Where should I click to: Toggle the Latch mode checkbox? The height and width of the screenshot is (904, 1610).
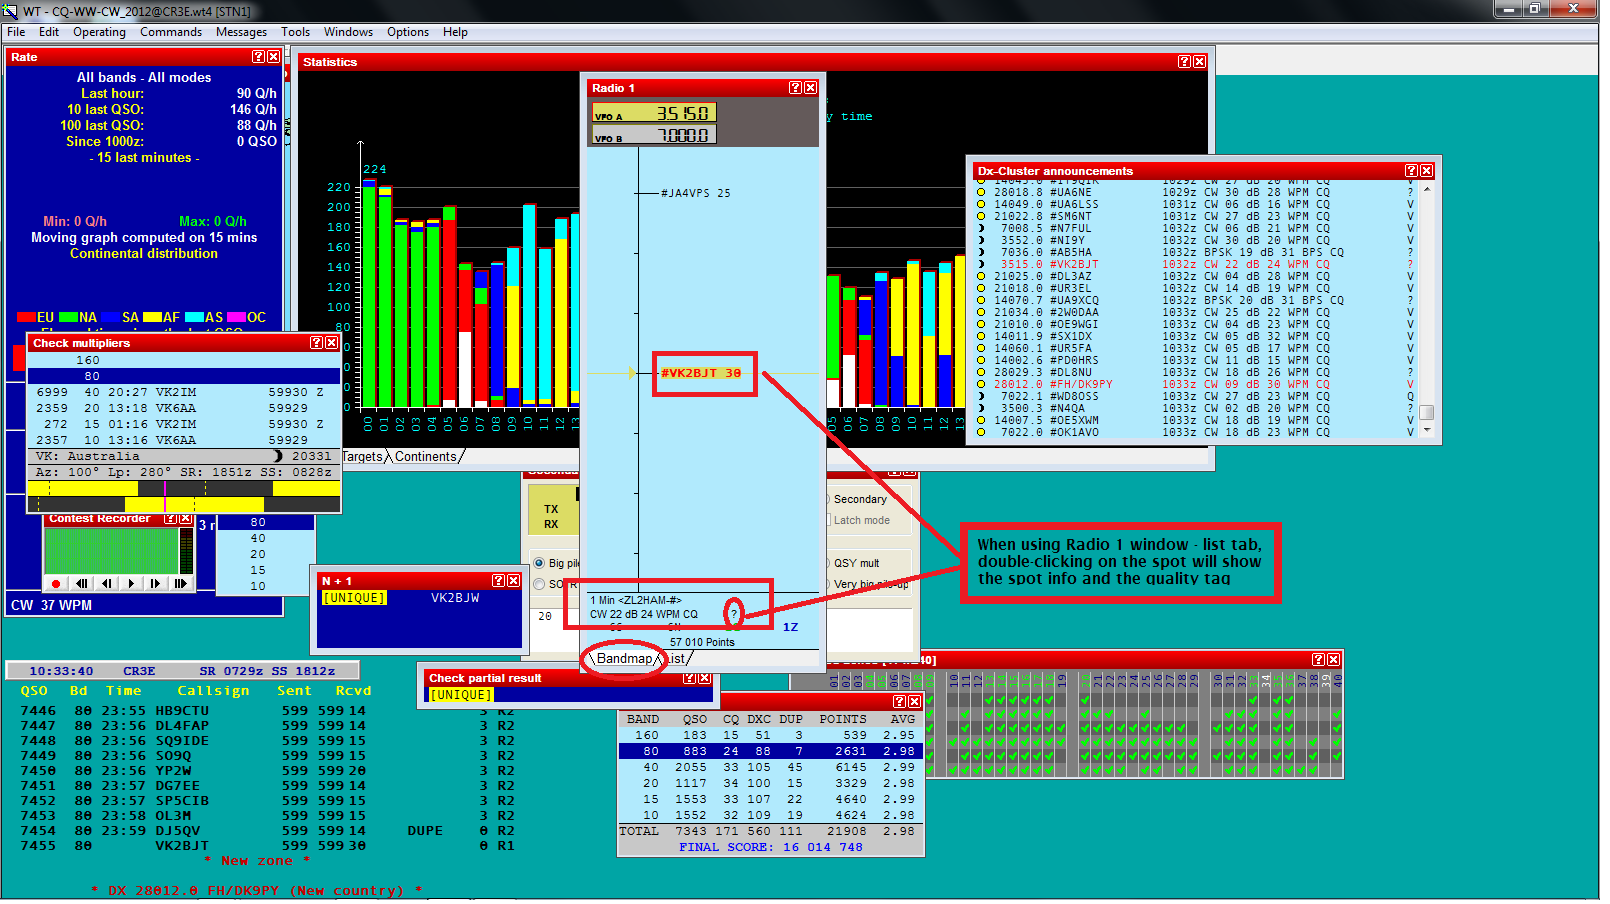[x=860, y=520]
